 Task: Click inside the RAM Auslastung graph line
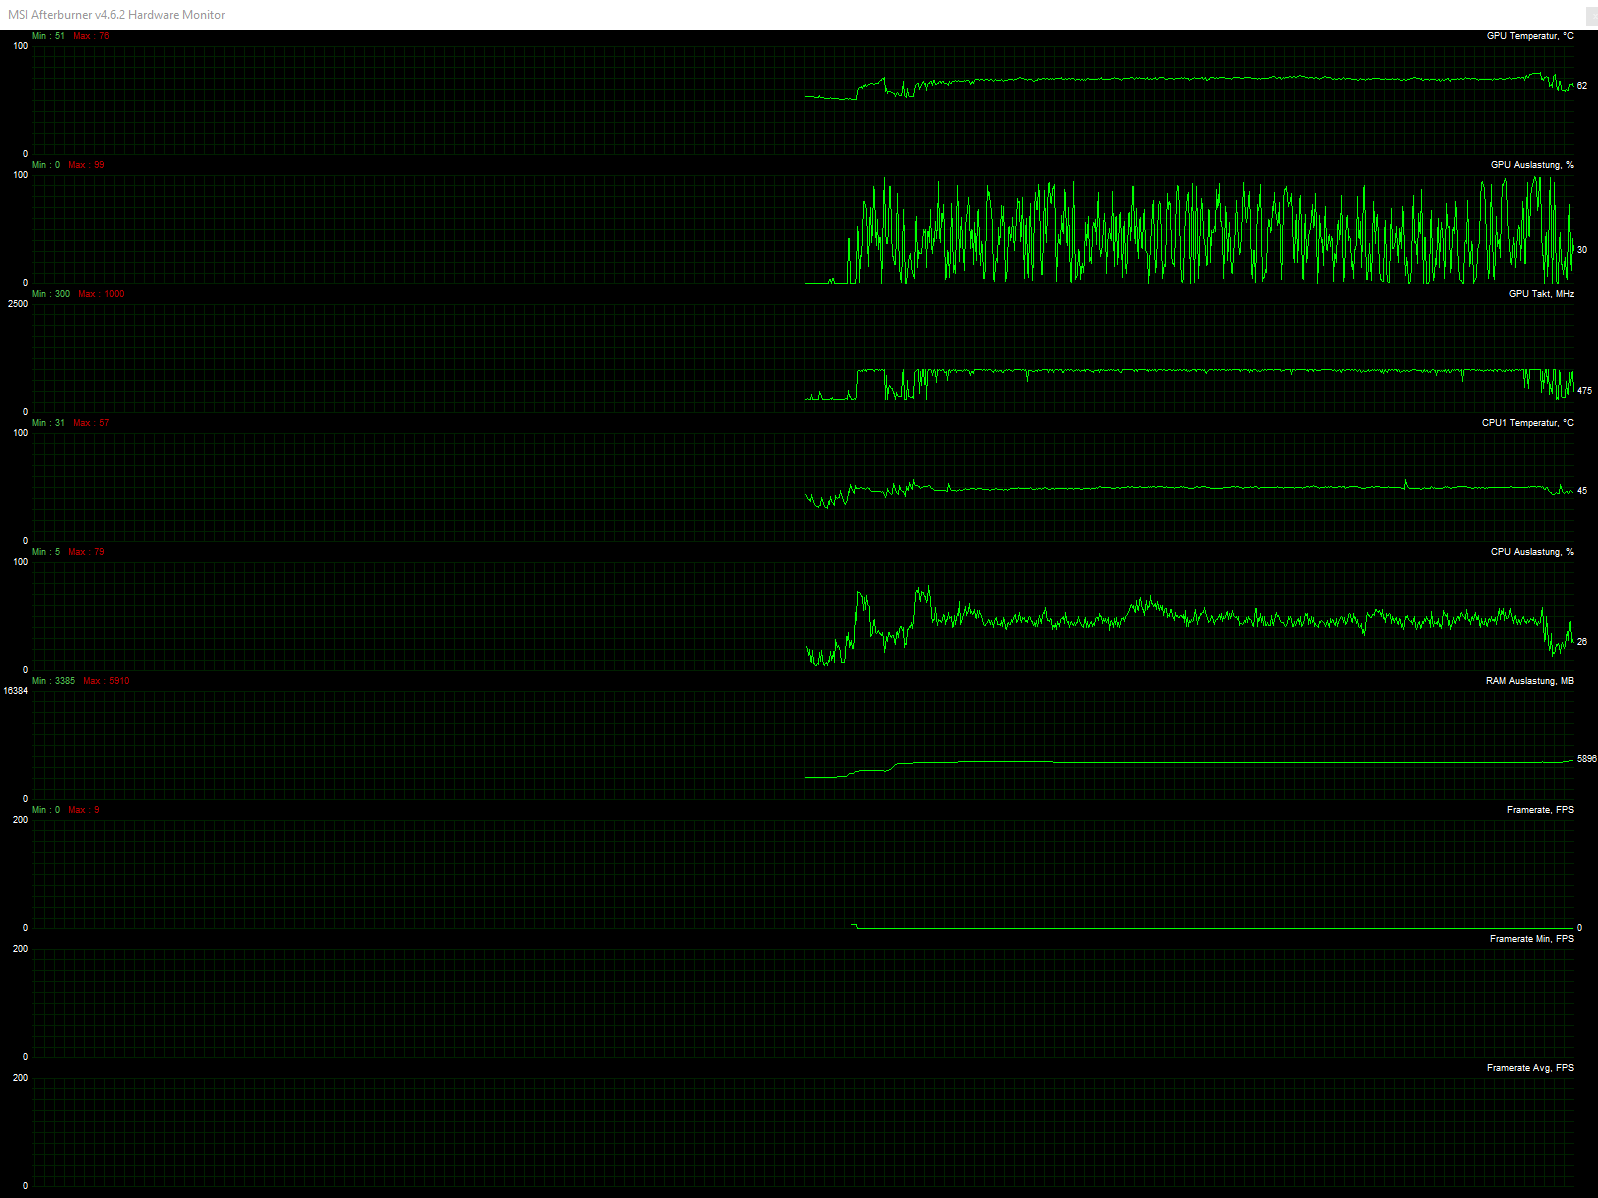pyautogui.click(x=803, y=745)
